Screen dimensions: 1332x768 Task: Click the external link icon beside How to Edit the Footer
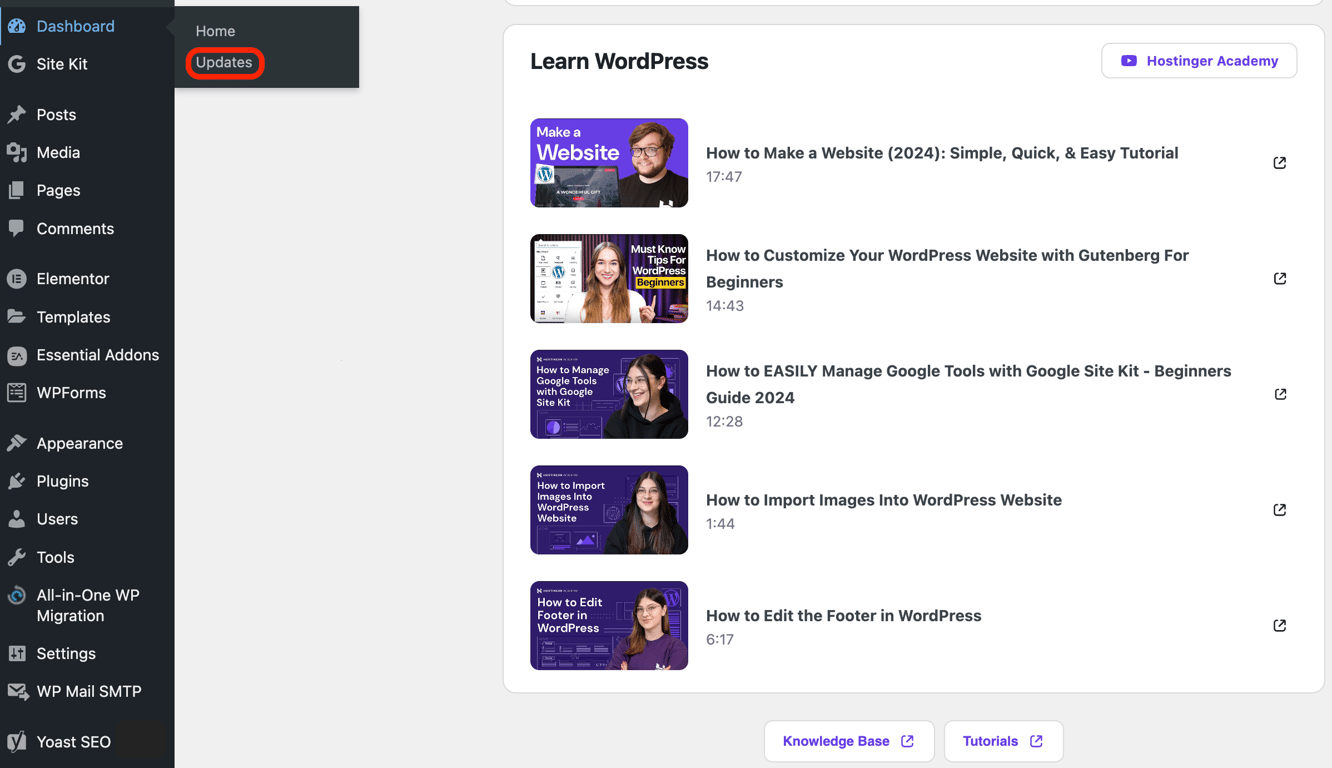1280,625
